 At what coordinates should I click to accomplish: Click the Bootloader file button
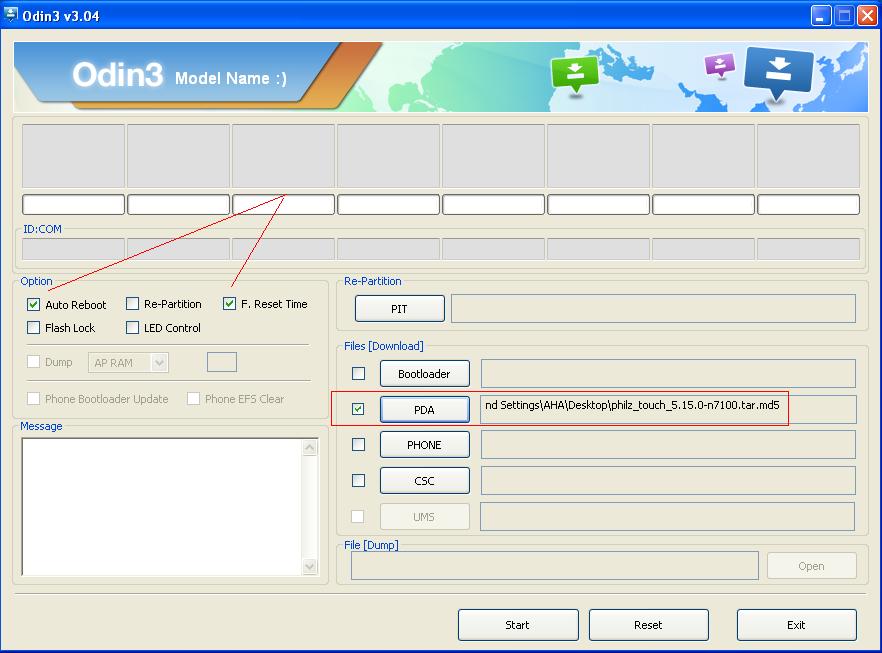(x=425, y=373)
